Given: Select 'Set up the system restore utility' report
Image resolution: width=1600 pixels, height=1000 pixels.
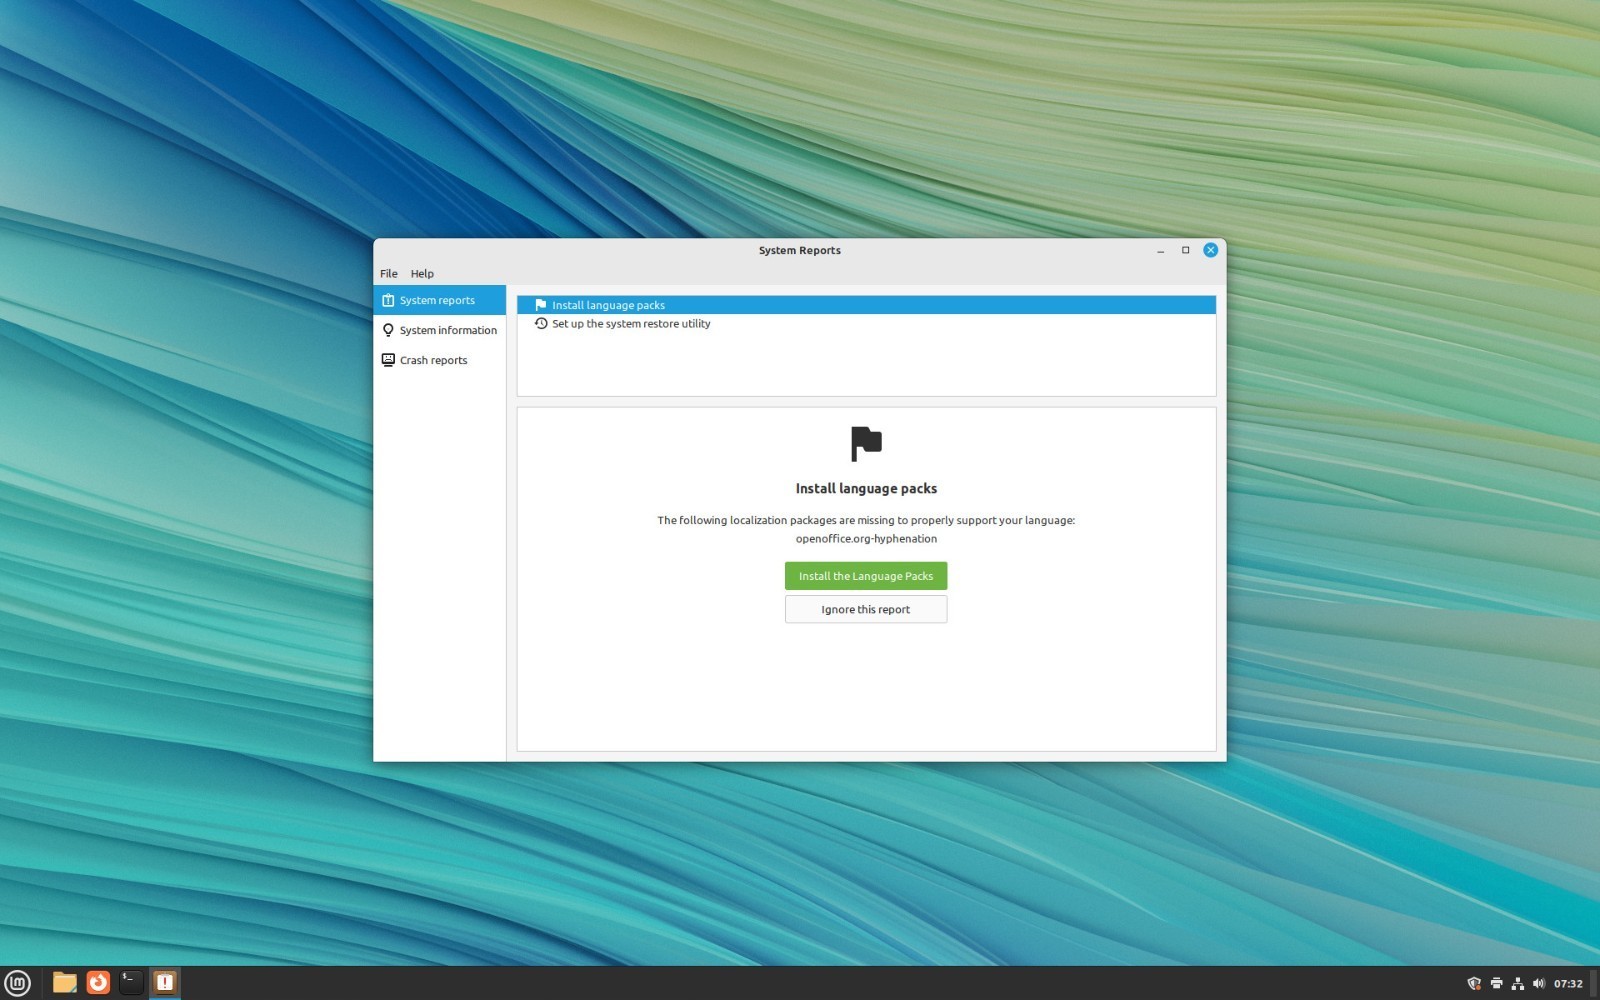Looking at the screenshot, I should tap(631, 324).
